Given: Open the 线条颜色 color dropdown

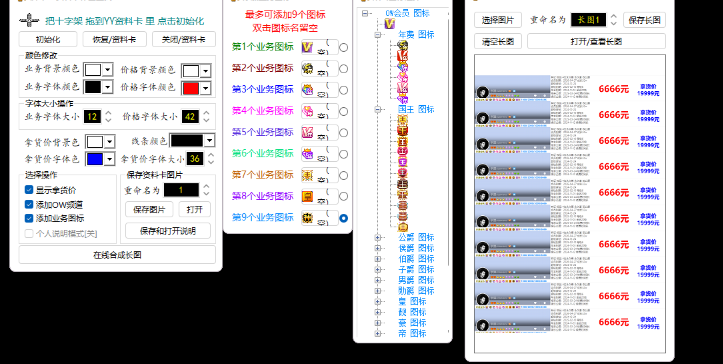Looking at the screenshot, I should click(209, 140).
